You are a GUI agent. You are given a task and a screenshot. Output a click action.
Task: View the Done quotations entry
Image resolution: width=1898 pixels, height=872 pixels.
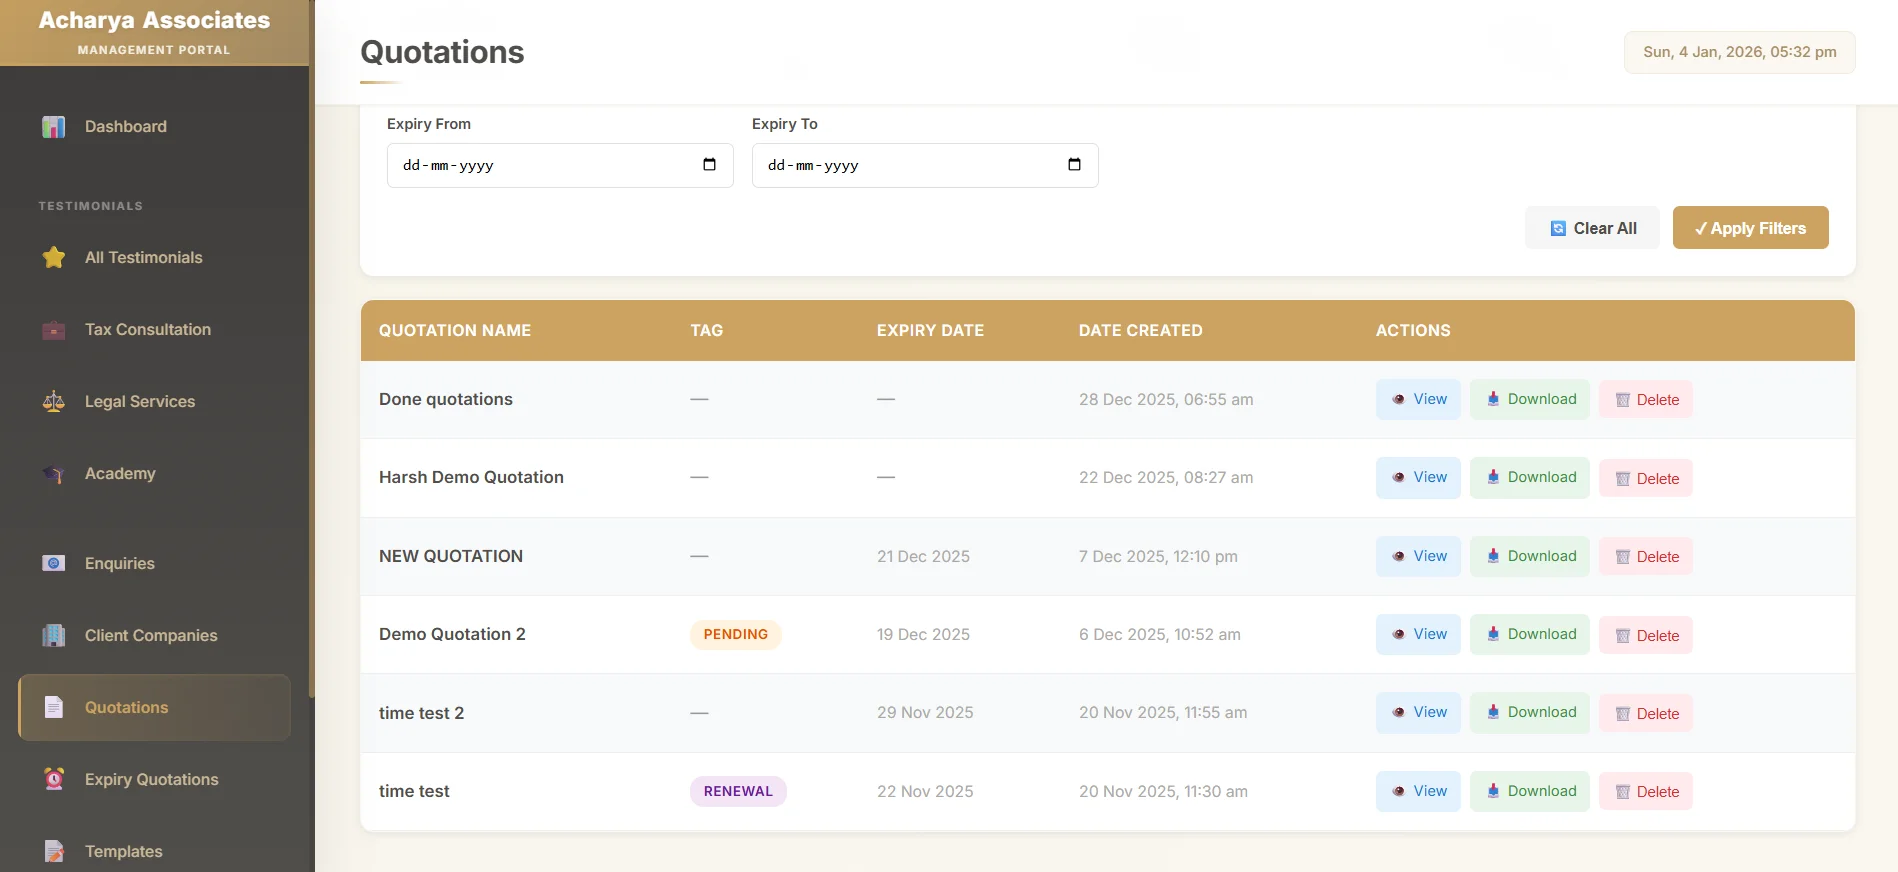point(1418,399)
